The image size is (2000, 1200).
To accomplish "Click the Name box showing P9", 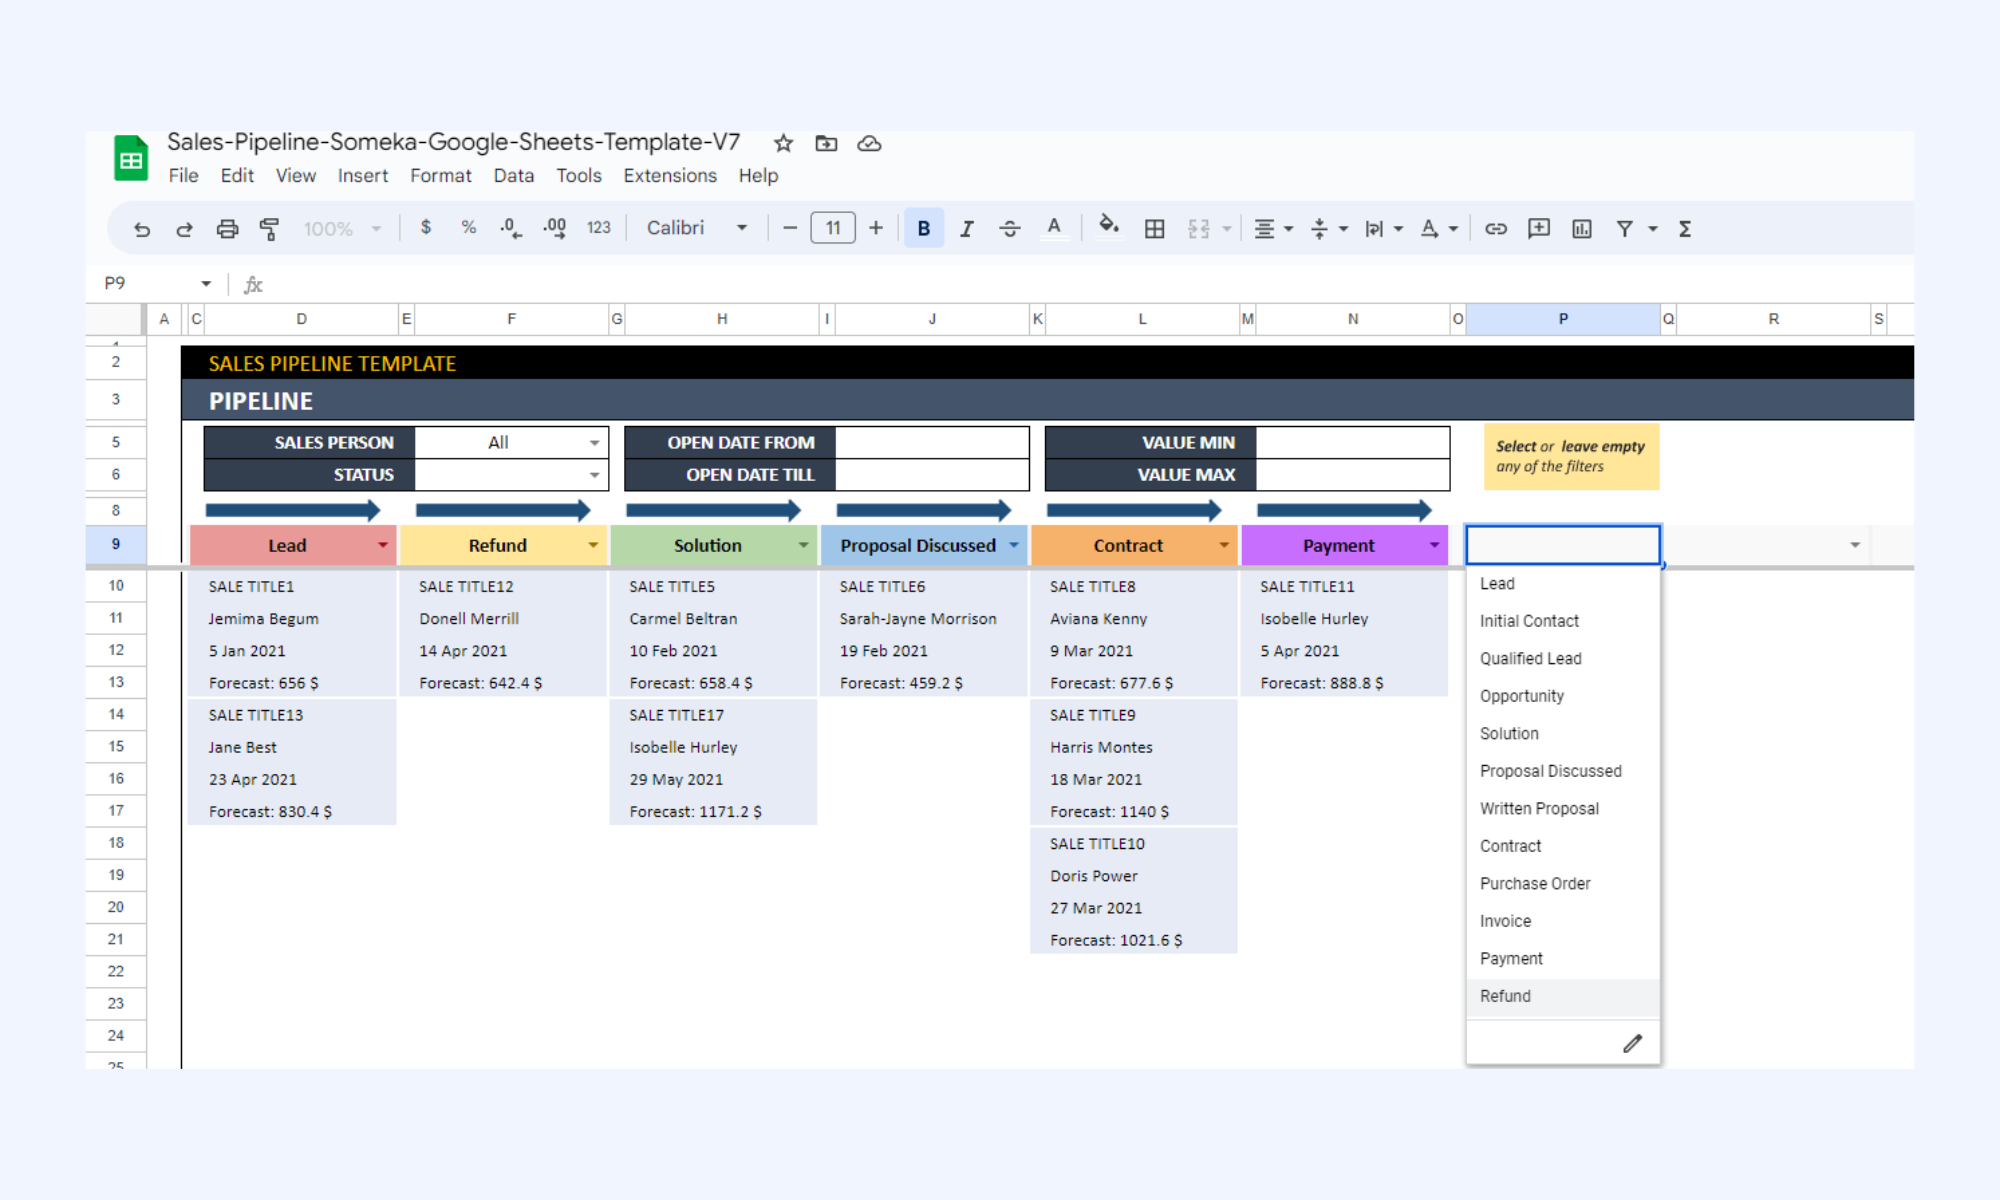I will 157,283.
